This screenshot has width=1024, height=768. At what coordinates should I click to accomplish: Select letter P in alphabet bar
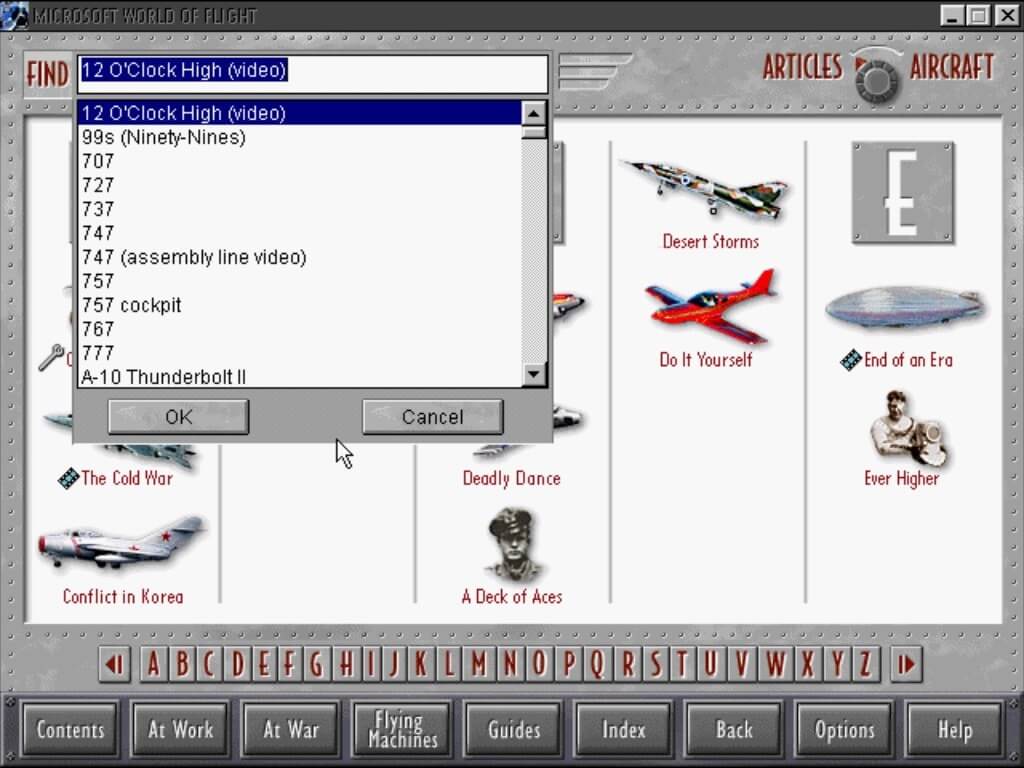(x=569, y=665)
